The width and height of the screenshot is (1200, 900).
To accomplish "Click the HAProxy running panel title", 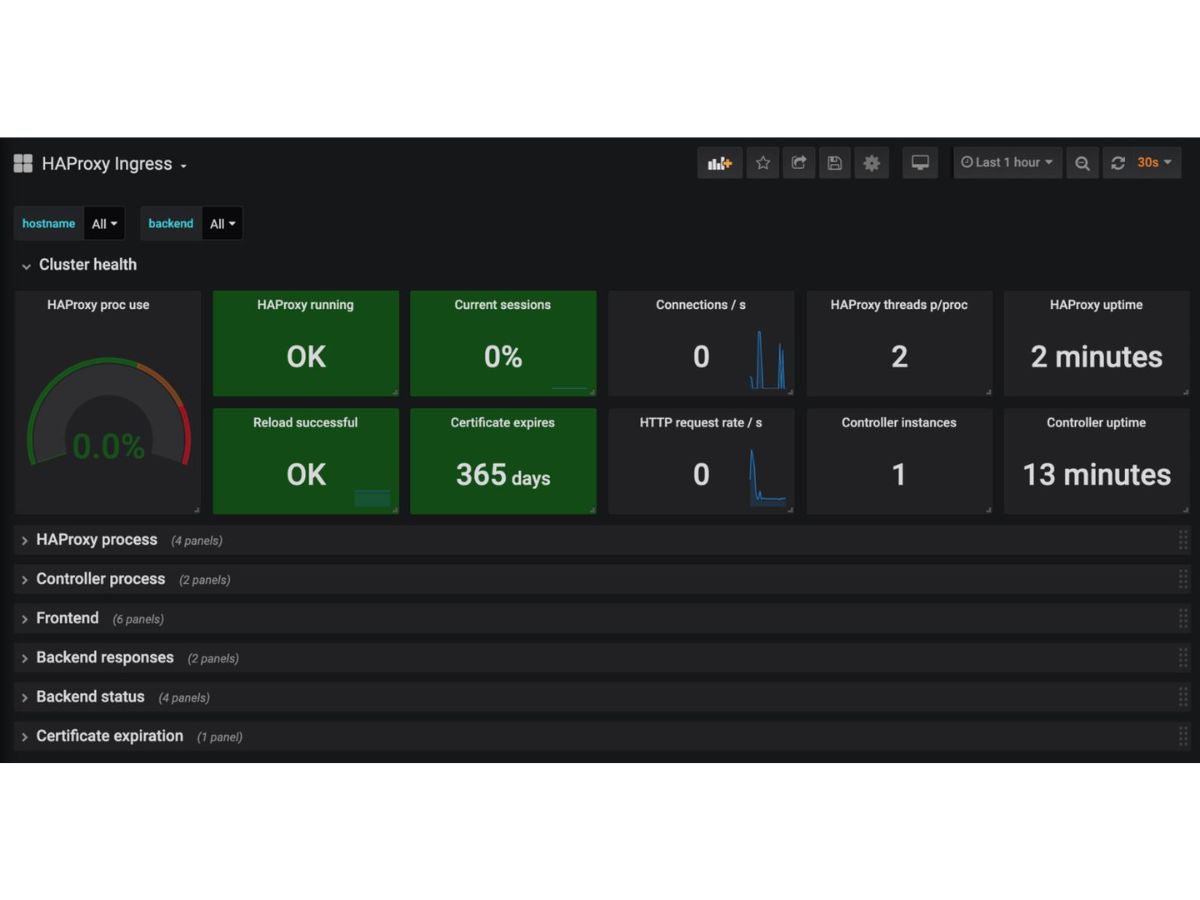I will (305, 305).
